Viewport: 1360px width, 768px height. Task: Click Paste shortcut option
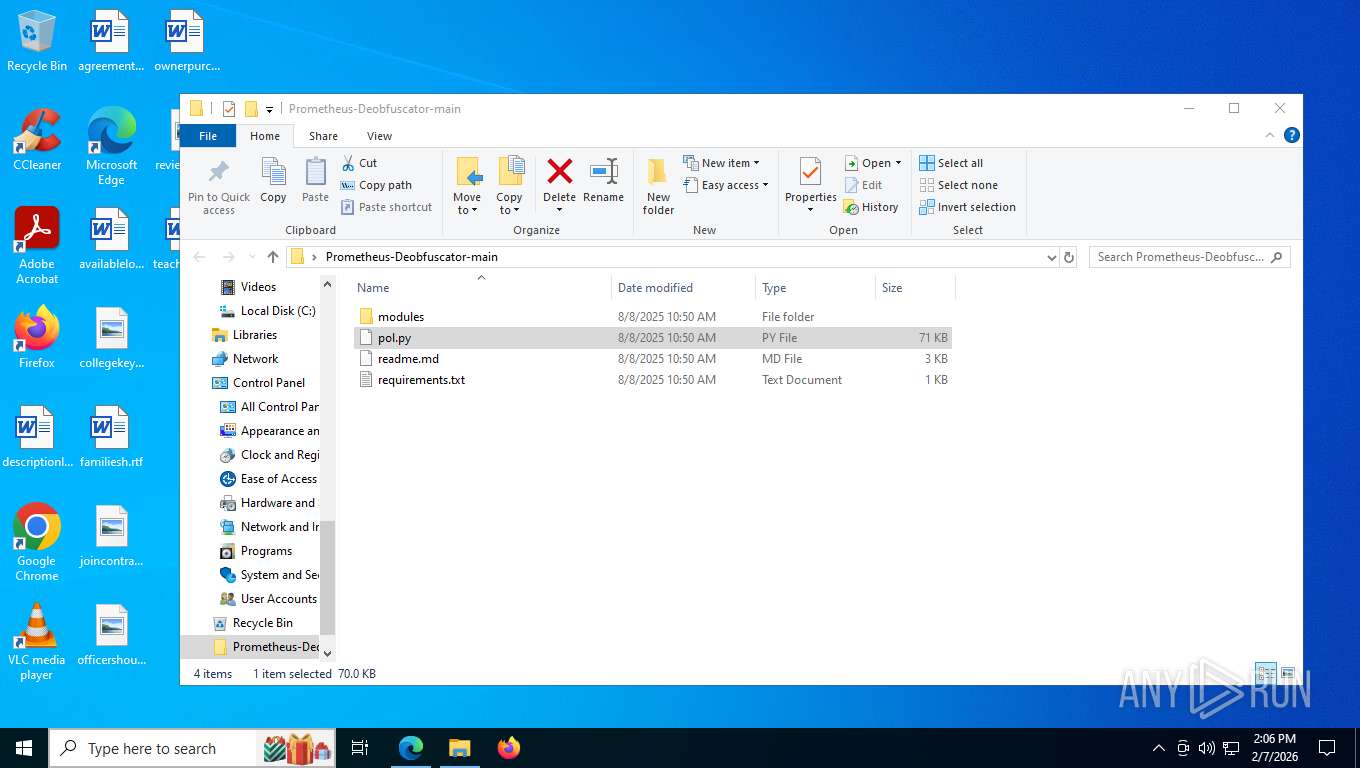386,207
